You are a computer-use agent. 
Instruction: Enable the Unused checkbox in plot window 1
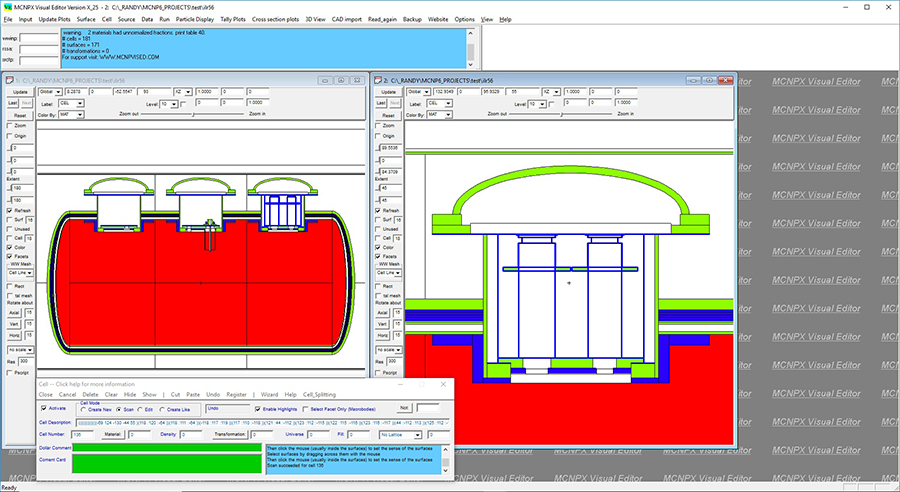pyautogui.click(x=10, y=229)
